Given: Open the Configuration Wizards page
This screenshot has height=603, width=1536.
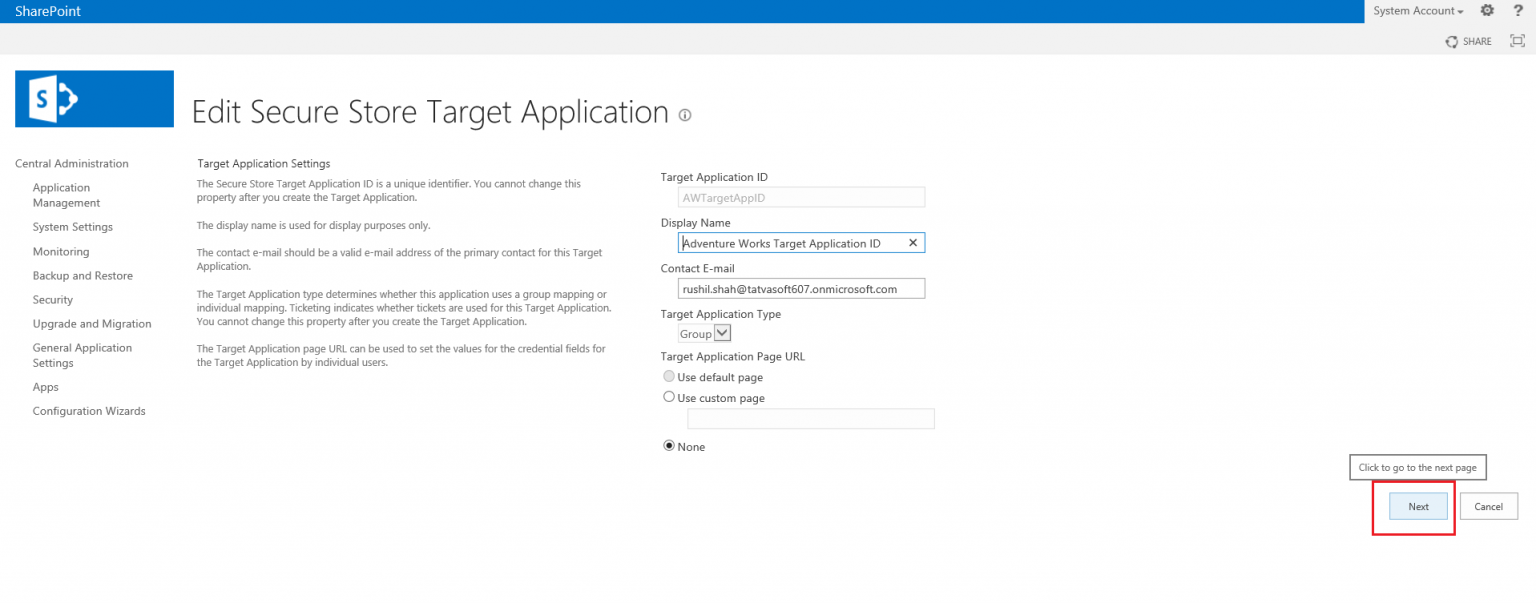Looking at the screenshot, I should [x=89, y=410].
